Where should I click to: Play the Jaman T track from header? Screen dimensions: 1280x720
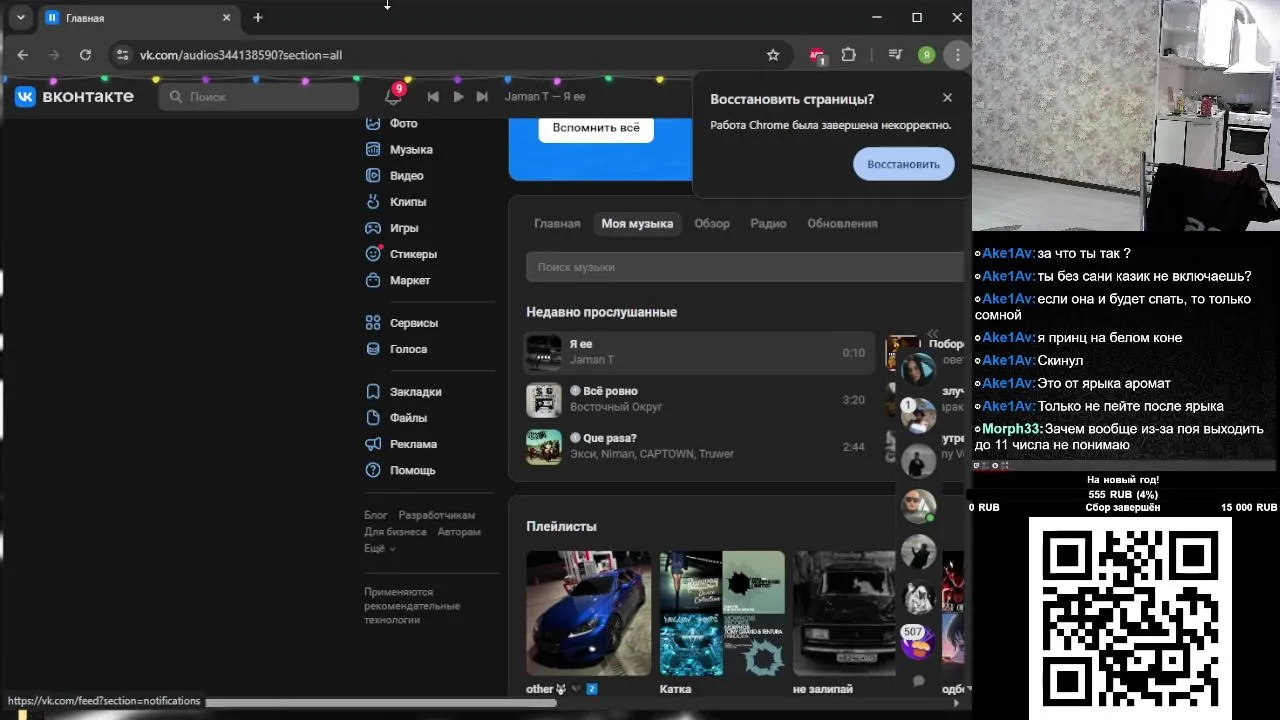coord(458,96)
